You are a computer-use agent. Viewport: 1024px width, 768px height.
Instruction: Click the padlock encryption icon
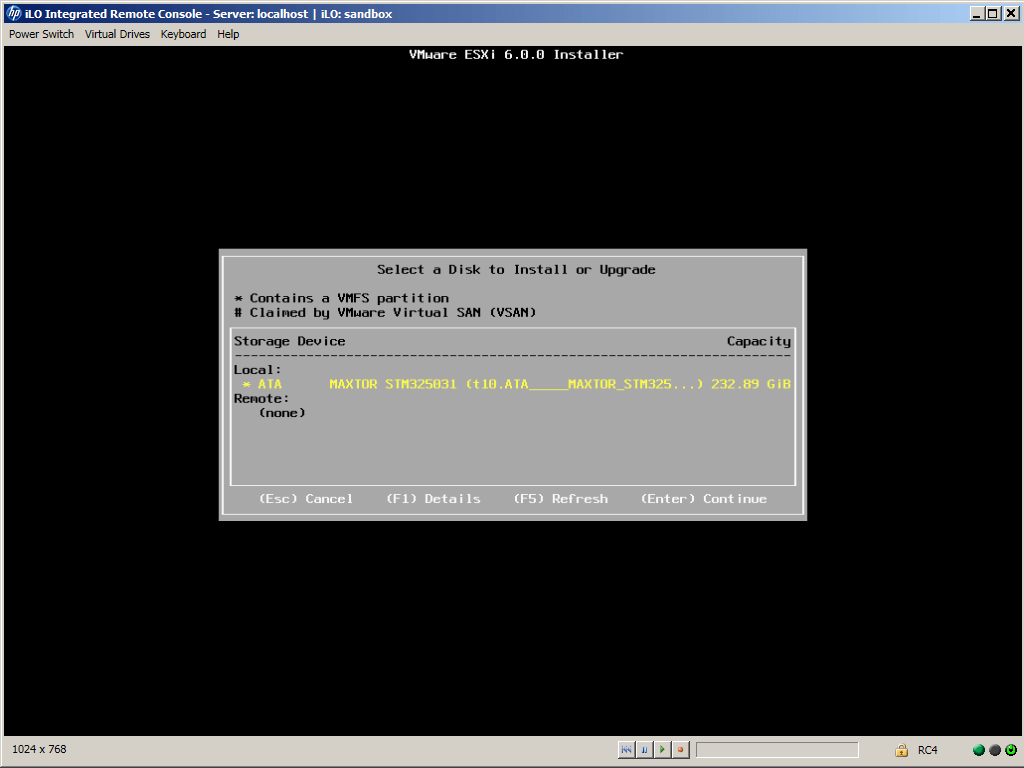click(x=901, y=750)
